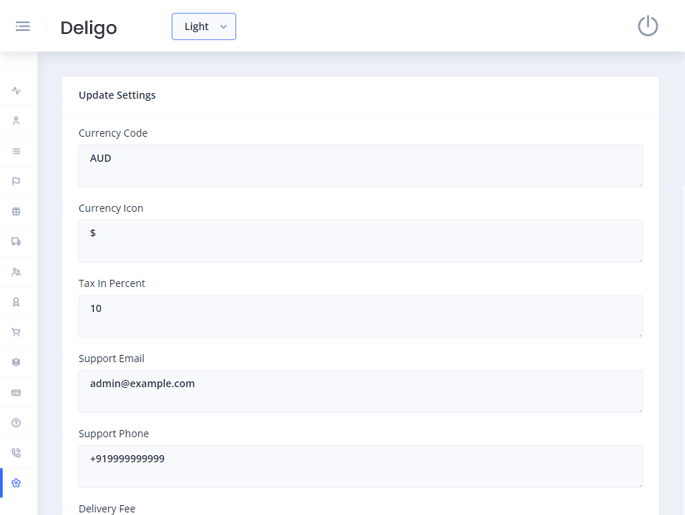Image resolution: width=685 pixels, height=515 pixels.
Task: Click the Tax In Percent label
Action: 112,283
